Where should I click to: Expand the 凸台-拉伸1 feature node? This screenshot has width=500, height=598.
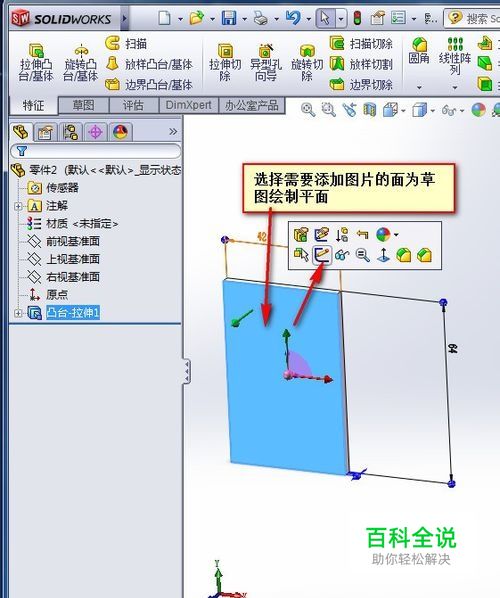pyautogui.click(x=18, y=313)
